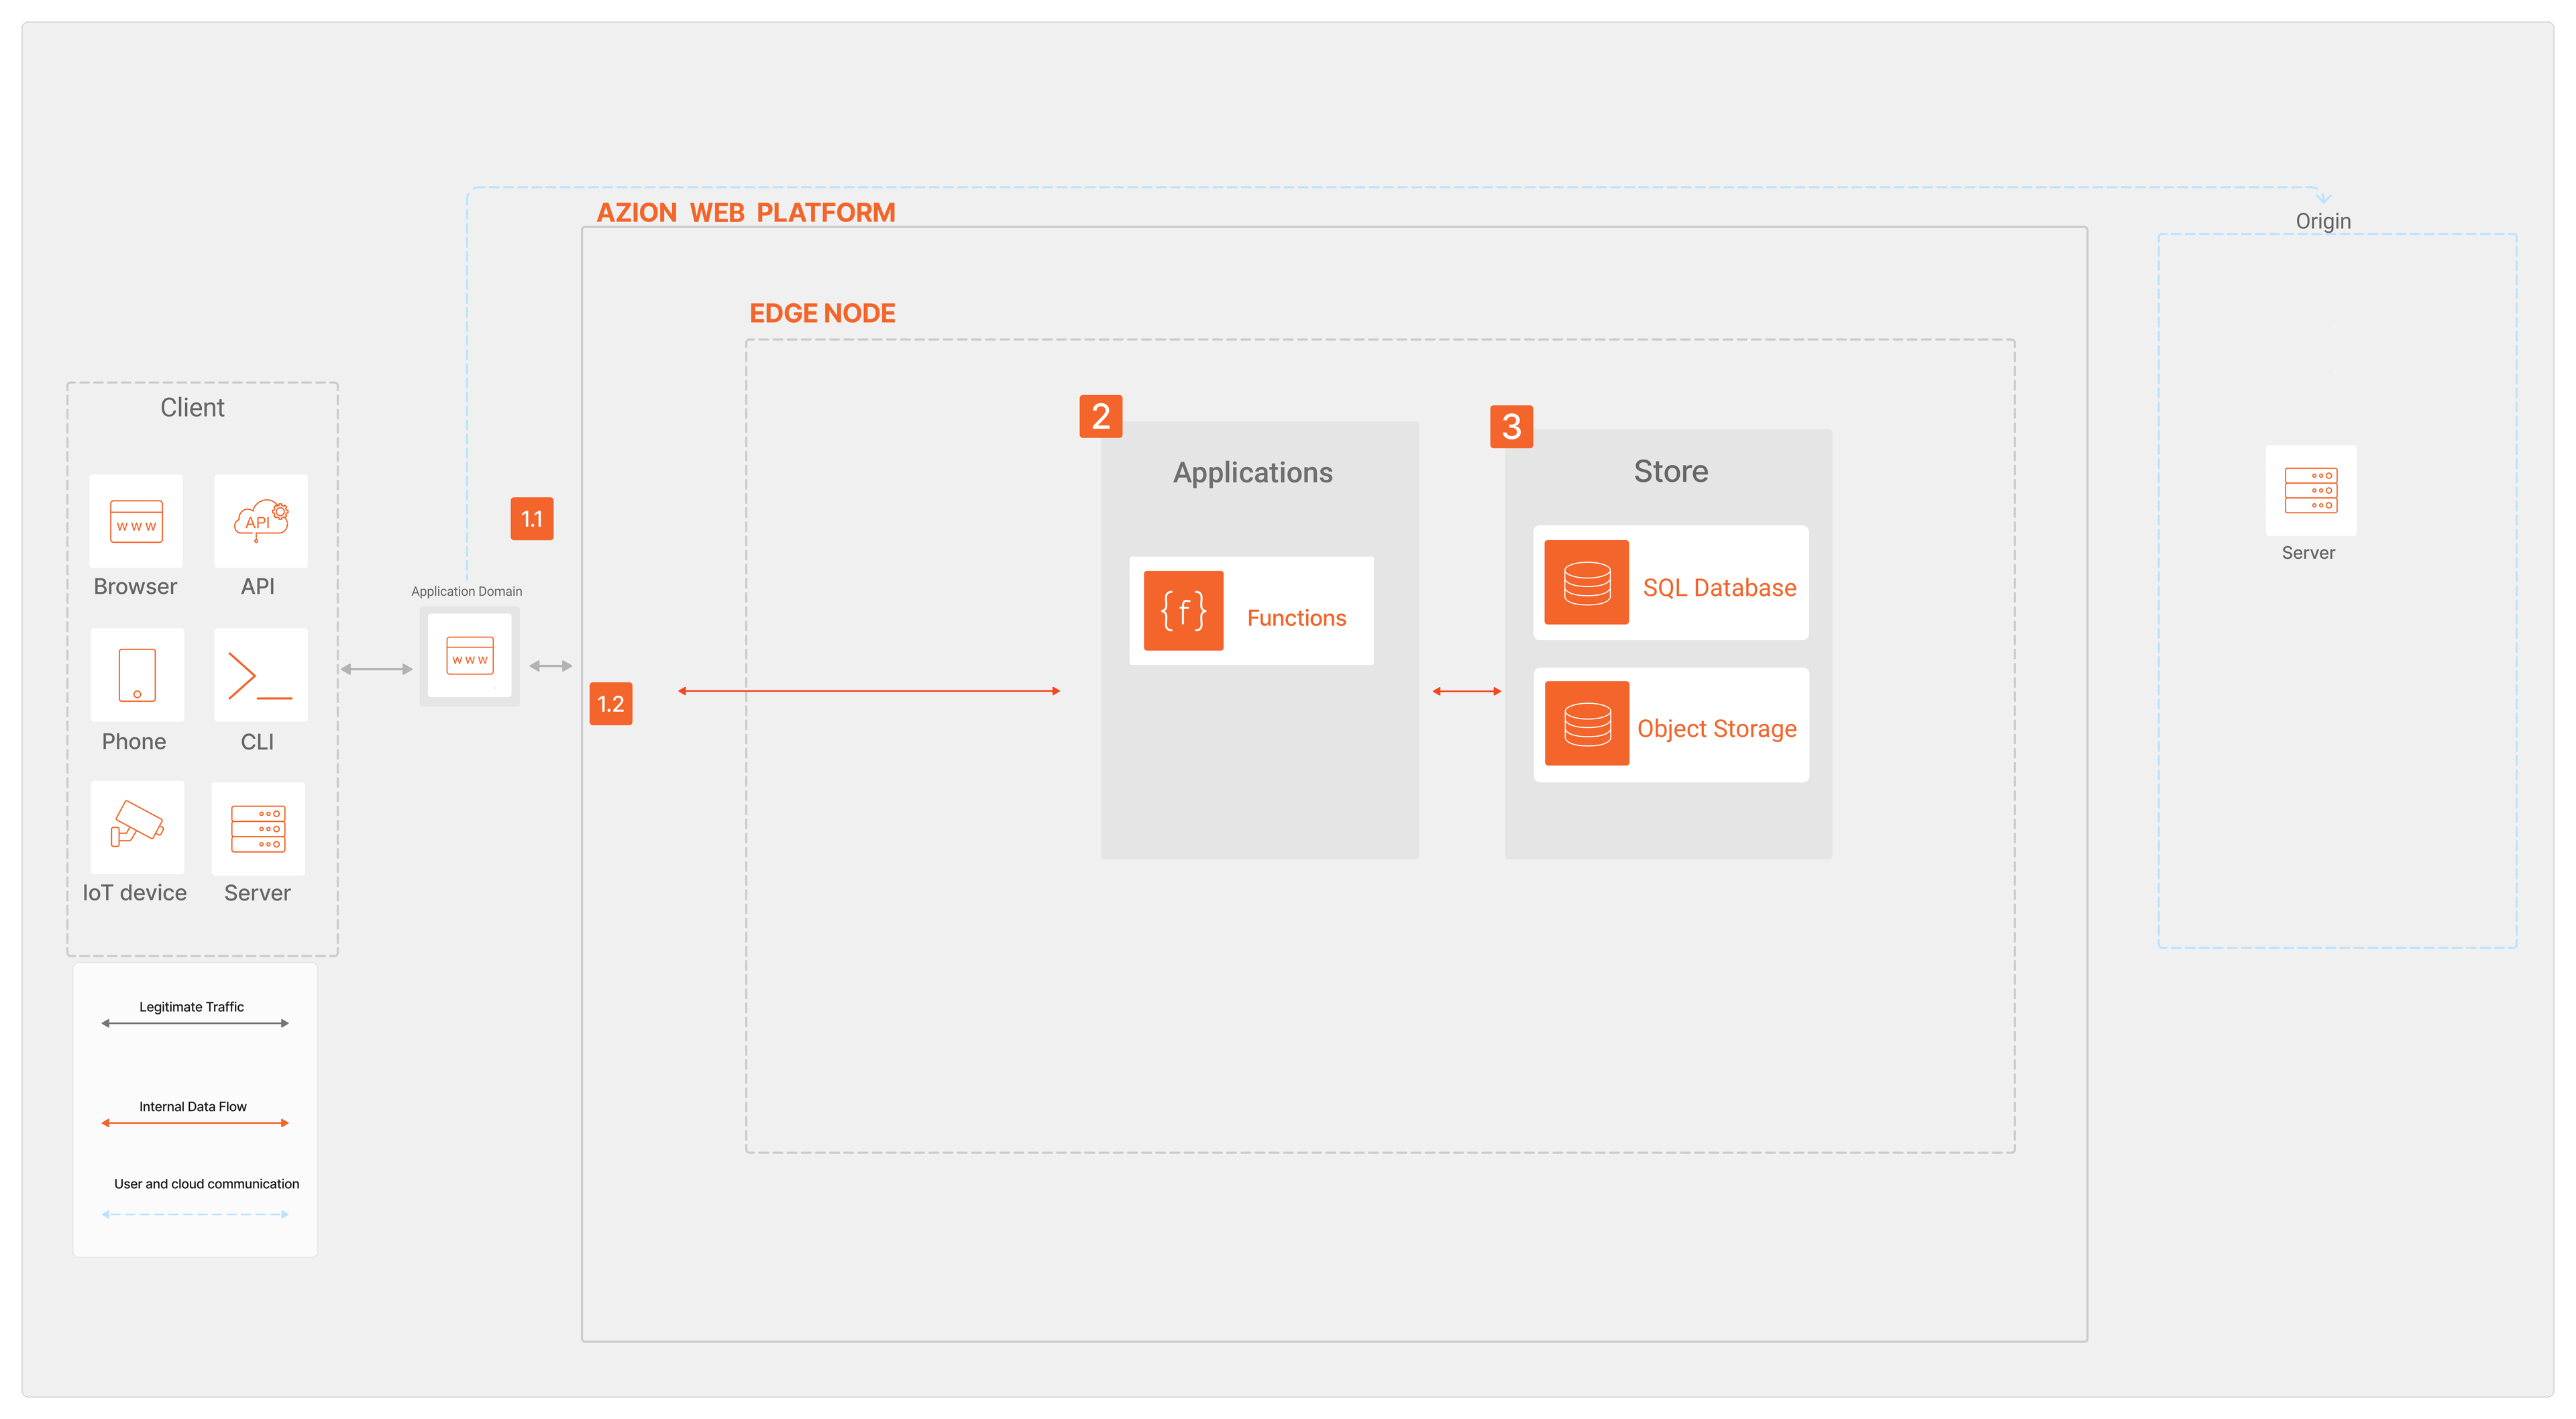Select the Client Server rack icon
Image resolution: width=2576 pixels, height=1419 pixels.
click(258, 828)
